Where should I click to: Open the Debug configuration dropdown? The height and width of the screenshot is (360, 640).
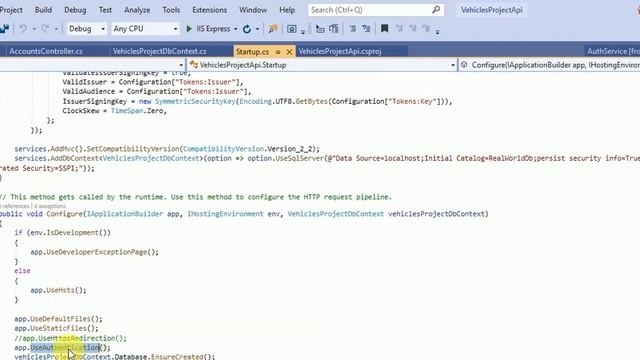[x=86, y=29]
